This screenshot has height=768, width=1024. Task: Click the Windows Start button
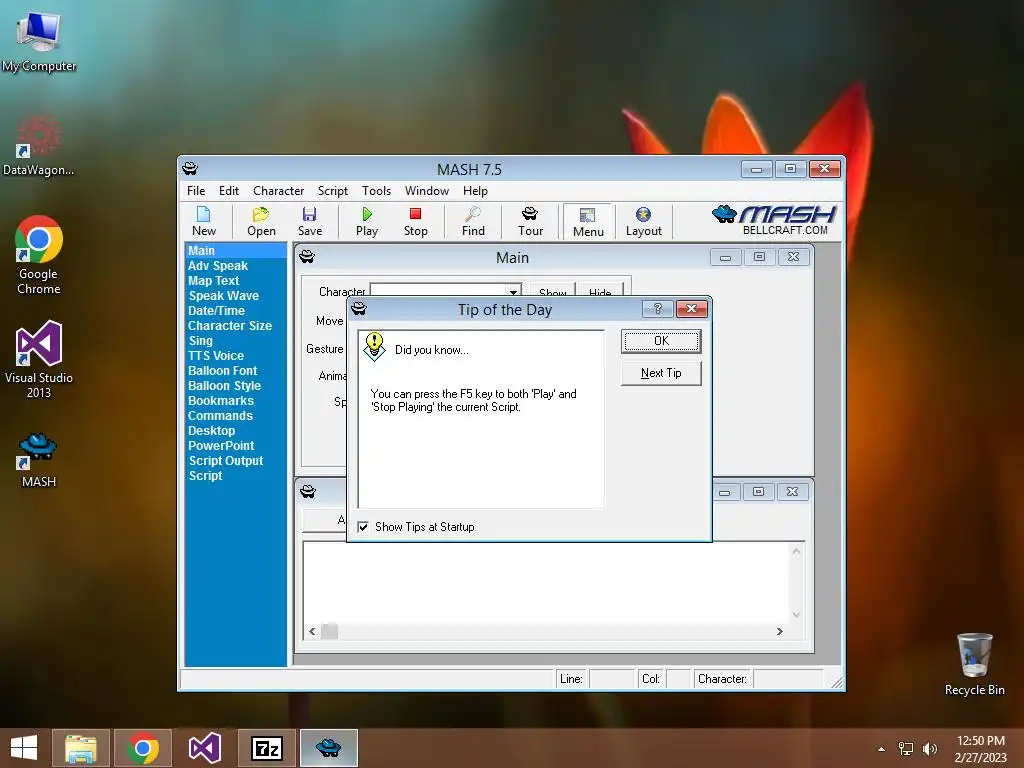(x=24, y=748)
